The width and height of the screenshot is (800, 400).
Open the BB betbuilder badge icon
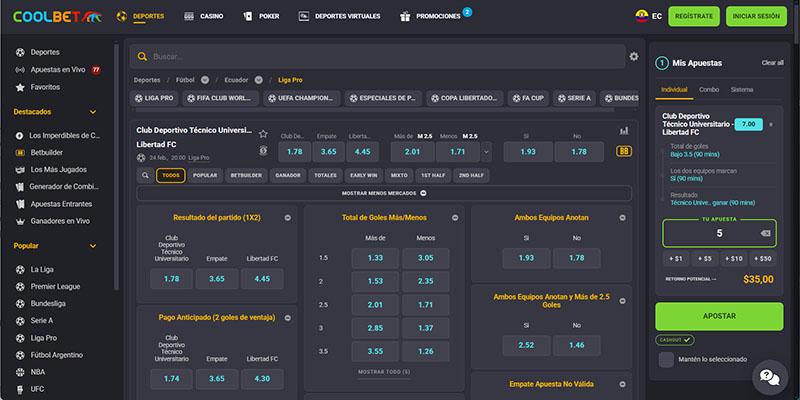[x=623, y=152]
